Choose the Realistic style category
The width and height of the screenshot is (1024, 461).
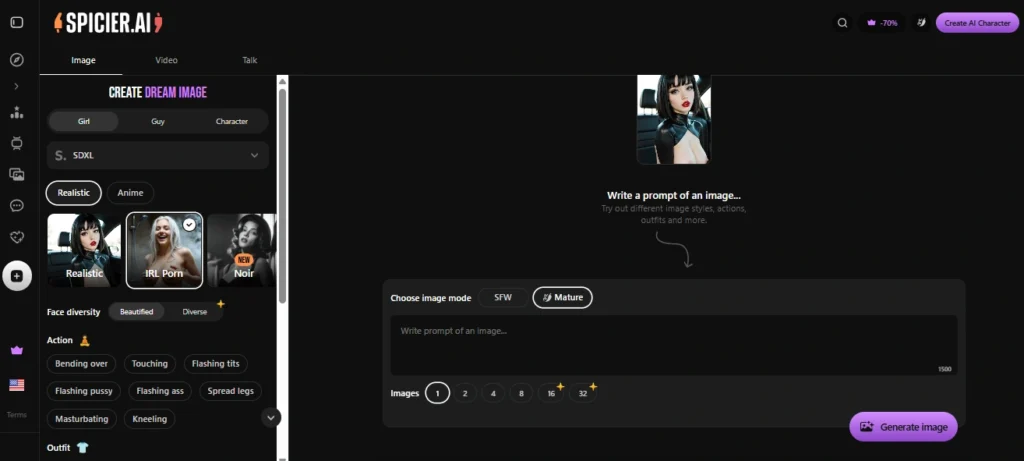[x=73, y=193]
